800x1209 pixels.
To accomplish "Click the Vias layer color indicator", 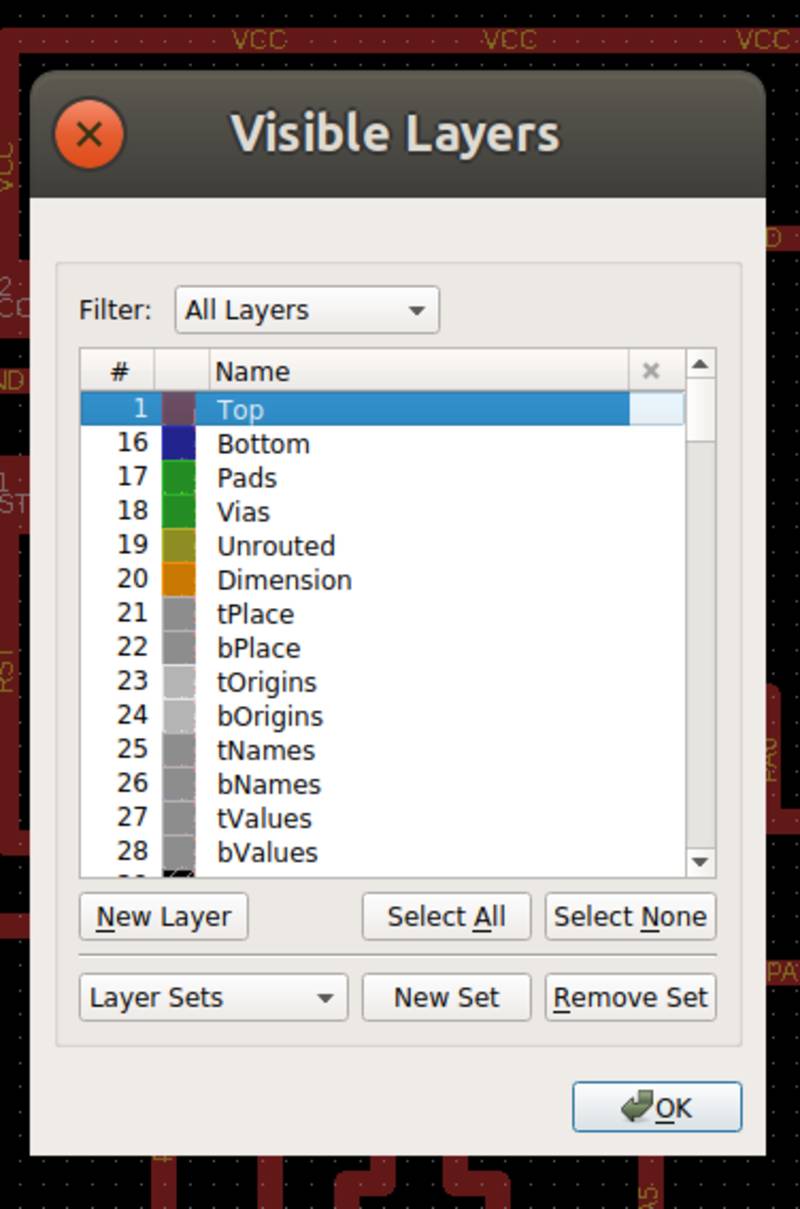I will (x=180, y=511).
